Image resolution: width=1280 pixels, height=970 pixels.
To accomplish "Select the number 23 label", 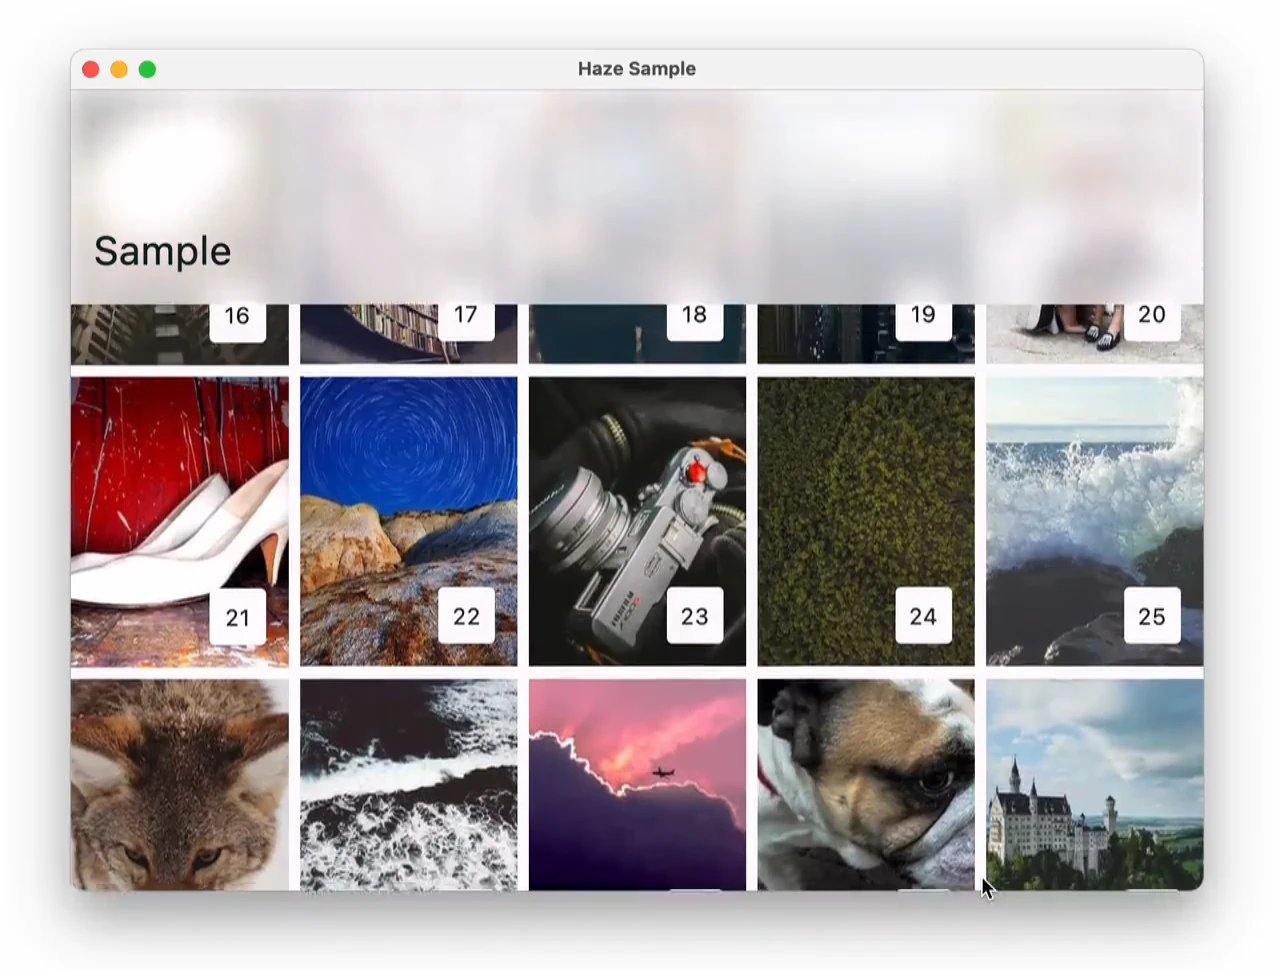I will click(695, 616).
